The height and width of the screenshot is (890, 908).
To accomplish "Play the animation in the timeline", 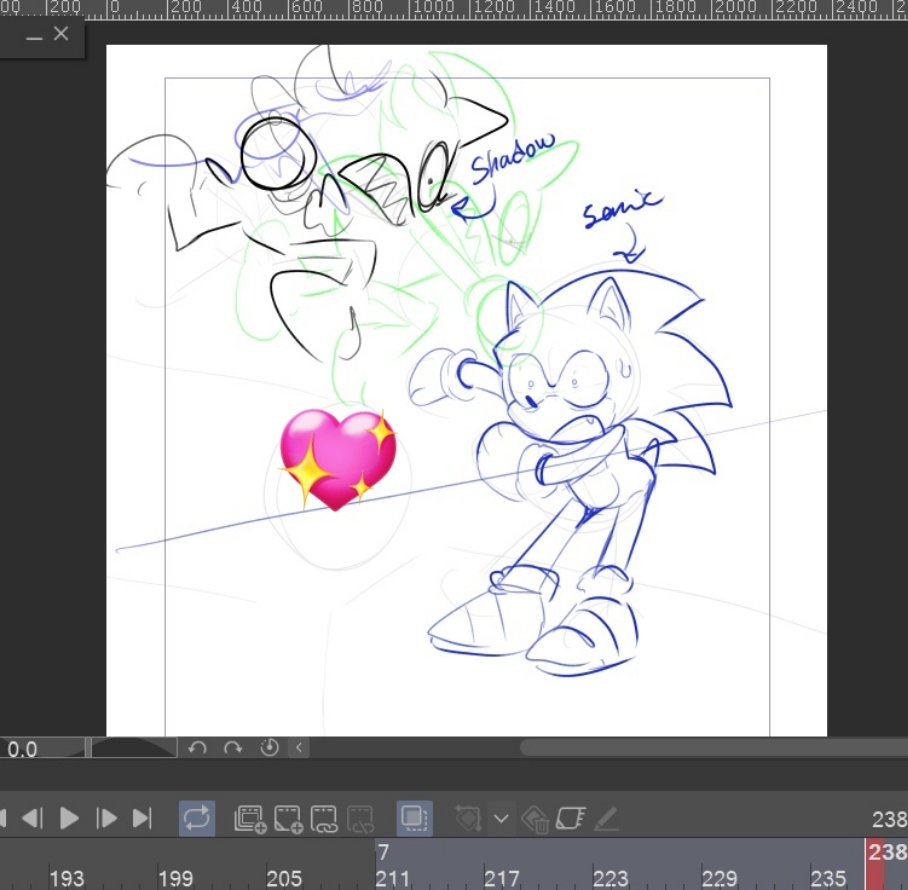I will (69, 818).
